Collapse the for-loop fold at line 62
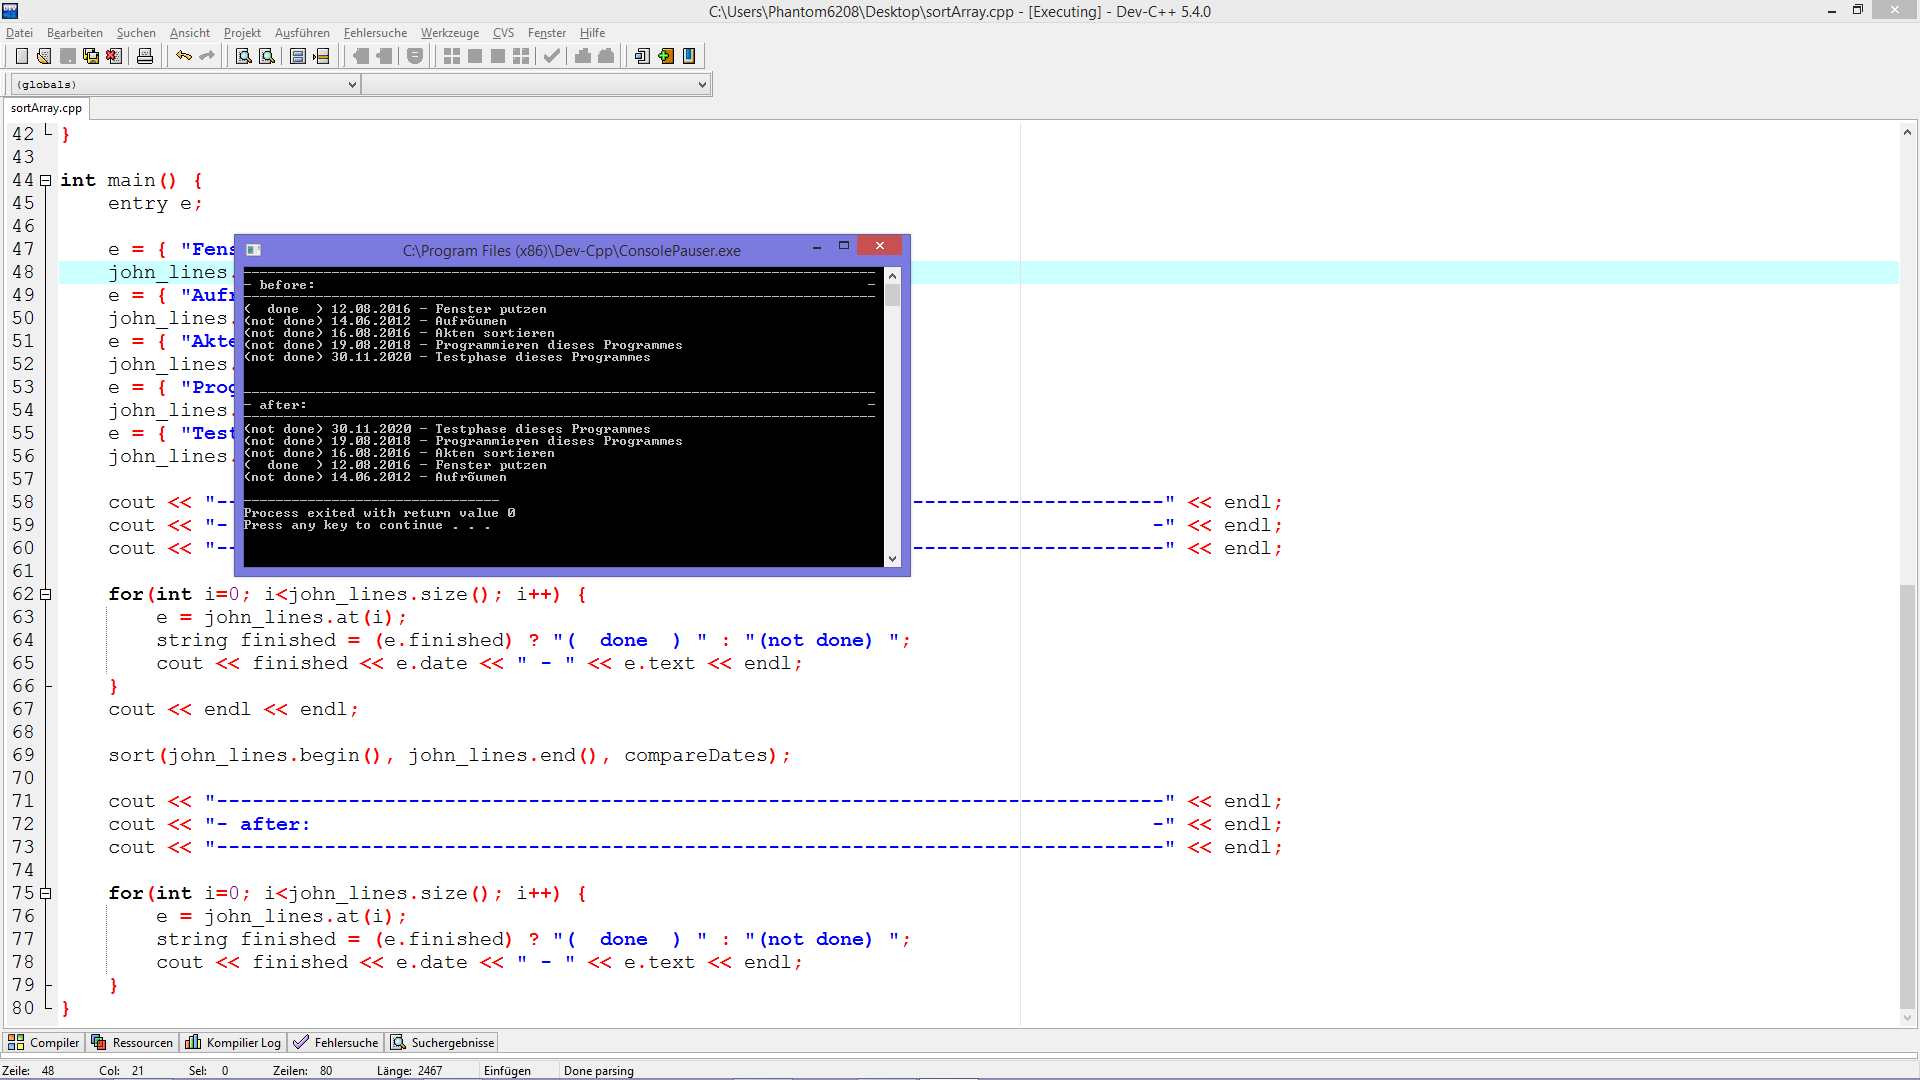 click(46, 594)
